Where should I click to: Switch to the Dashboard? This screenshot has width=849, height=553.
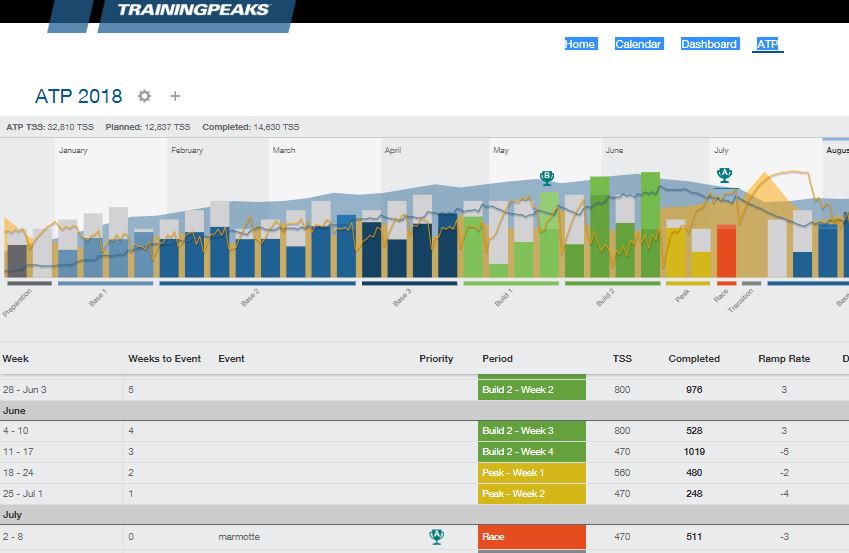(x=709, y=44)
